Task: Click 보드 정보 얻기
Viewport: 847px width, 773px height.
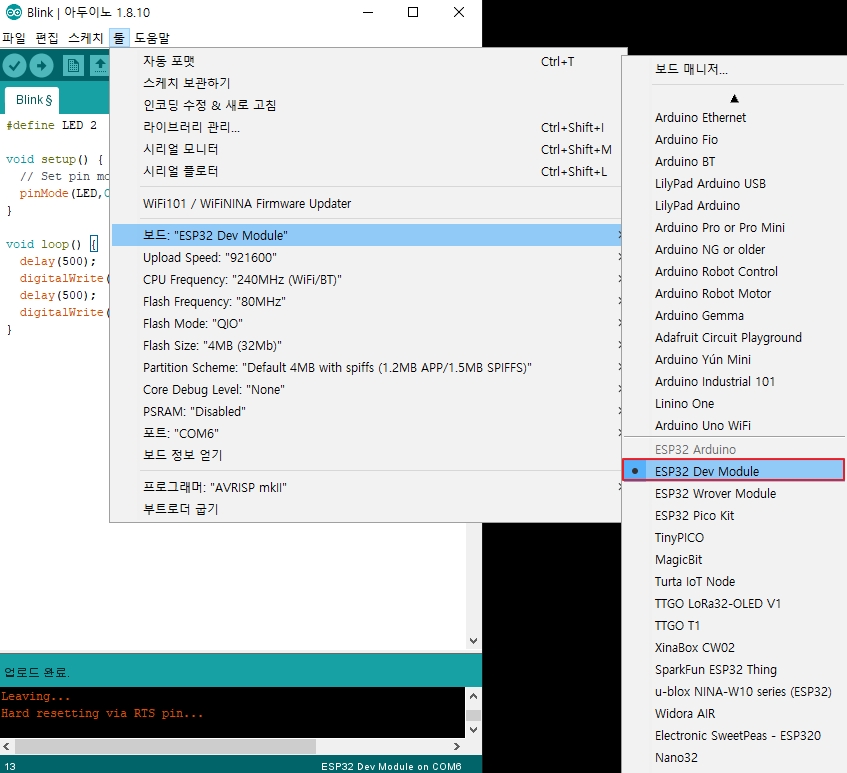Action: click(x=366, y=455)
